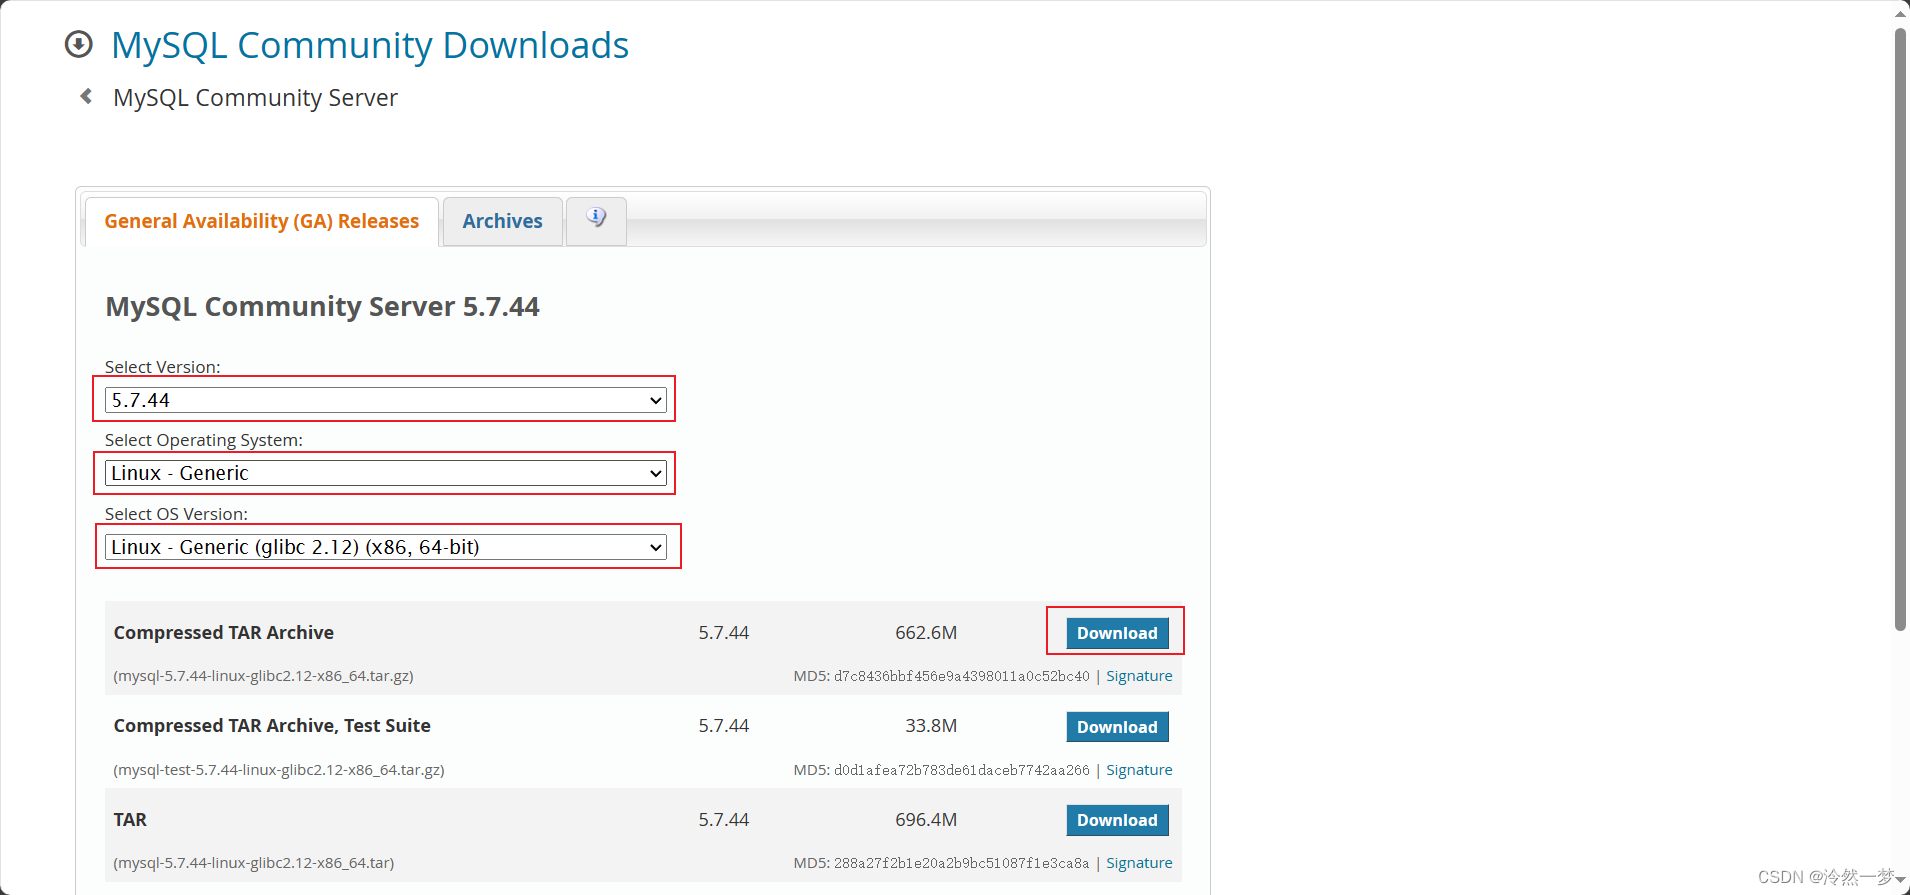Click filename mysql-5.7.44-linux-glibc2.12-x86_64.tar.gz
Screen dimensions: 1910x895
coord(263,676)
